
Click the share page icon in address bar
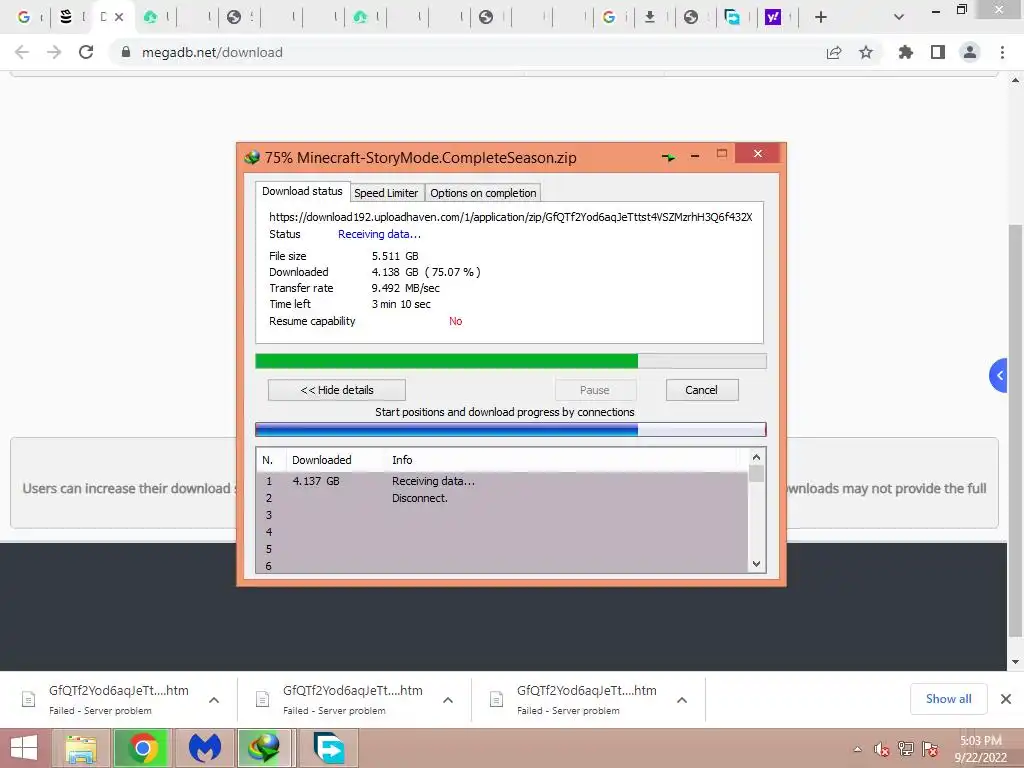[x=834, y=52]
